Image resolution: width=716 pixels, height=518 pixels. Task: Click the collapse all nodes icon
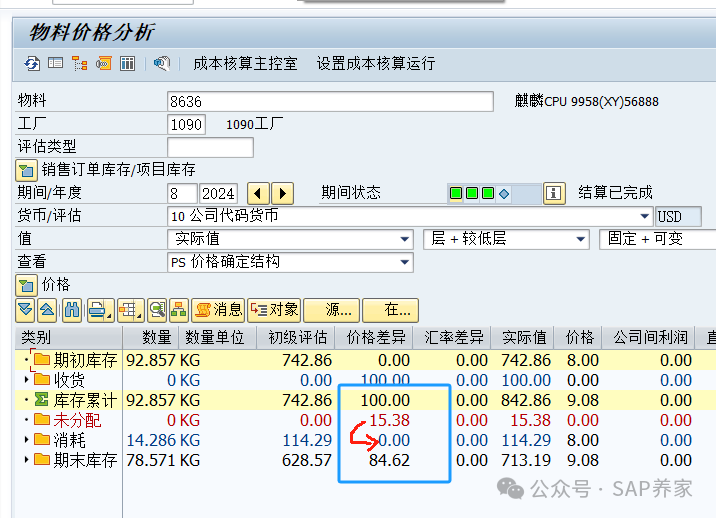pyautogui.click(x=47, y=310)
